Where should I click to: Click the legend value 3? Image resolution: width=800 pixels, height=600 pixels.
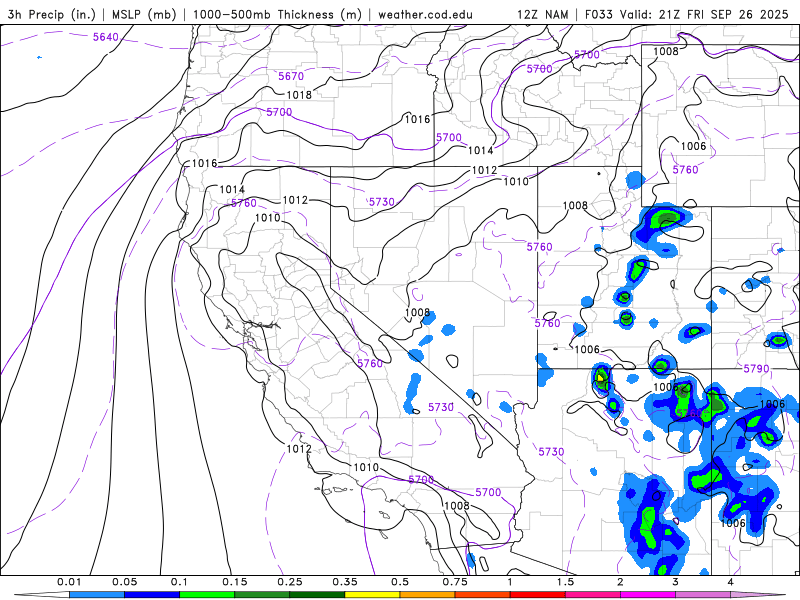coord(675,582)
